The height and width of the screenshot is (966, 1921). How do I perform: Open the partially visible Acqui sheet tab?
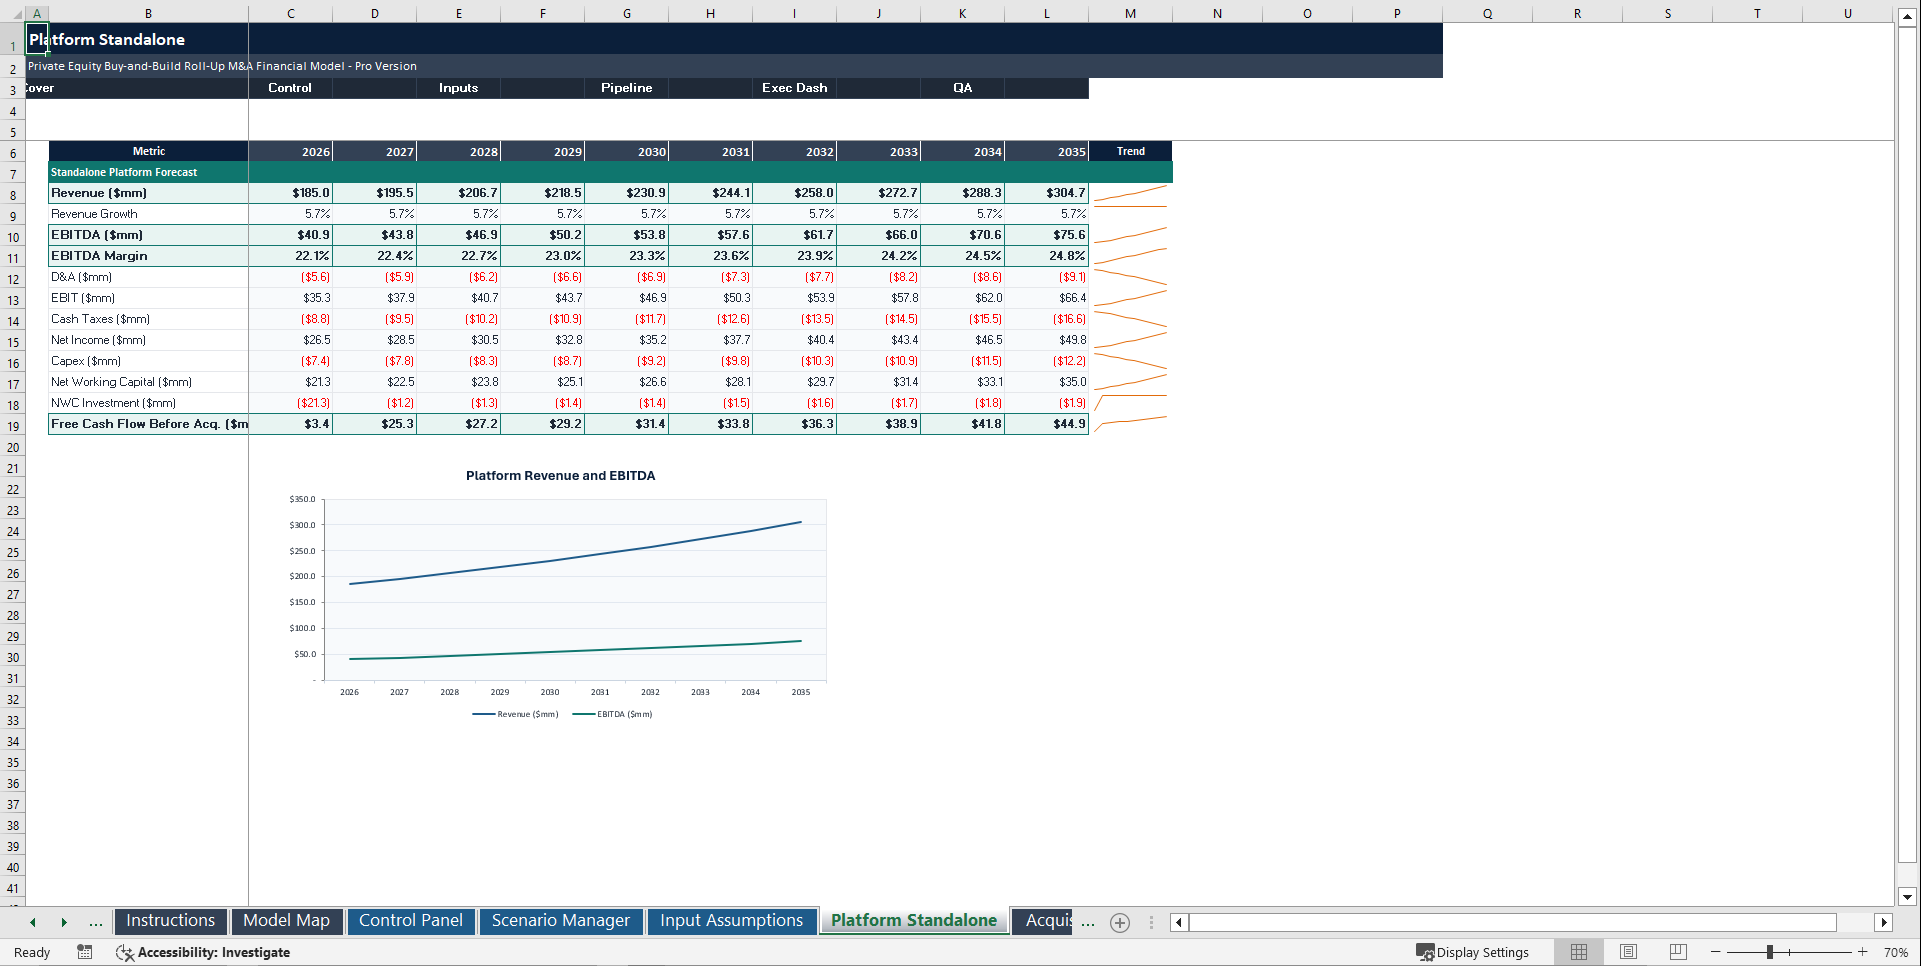[x=1044, y=921]
